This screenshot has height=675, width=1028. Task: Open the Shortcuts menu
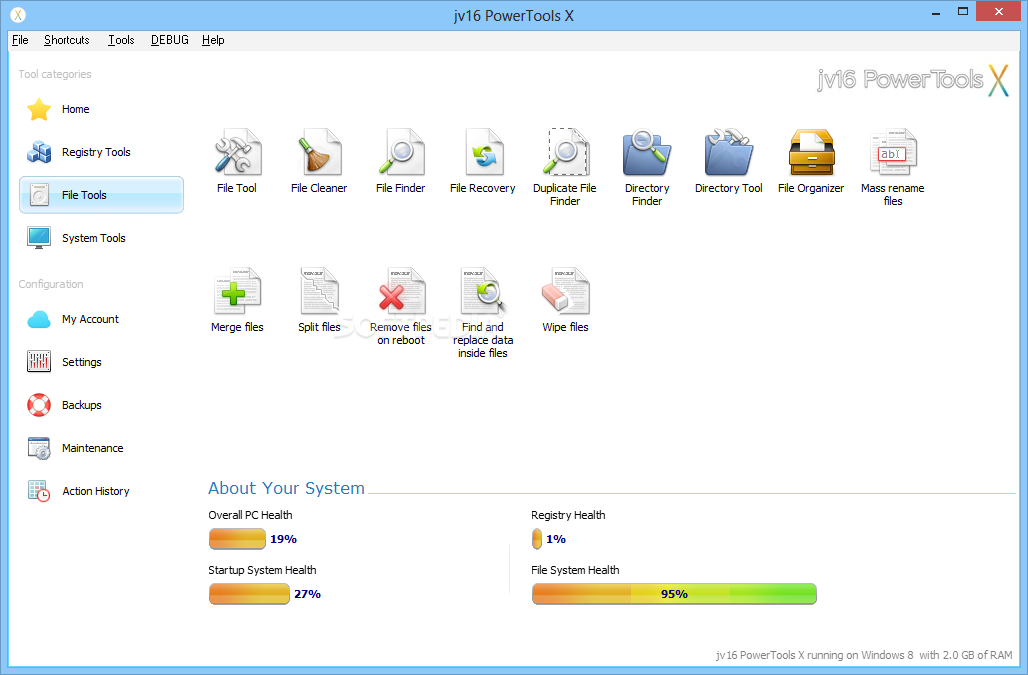click(x=66, y=40)
